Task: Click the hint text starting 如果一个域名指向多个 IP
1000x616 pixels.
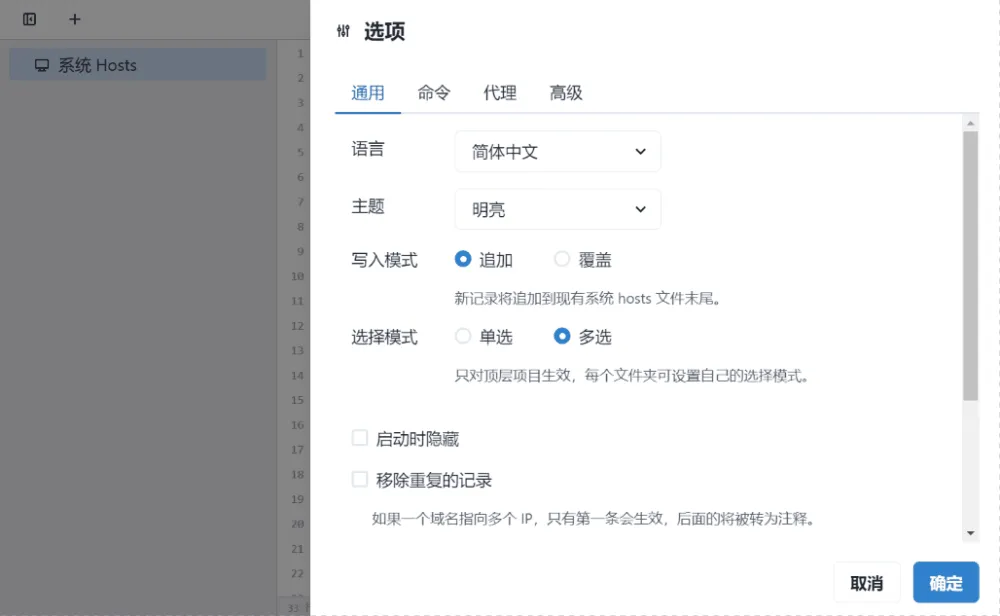Action: coord(594,518)
